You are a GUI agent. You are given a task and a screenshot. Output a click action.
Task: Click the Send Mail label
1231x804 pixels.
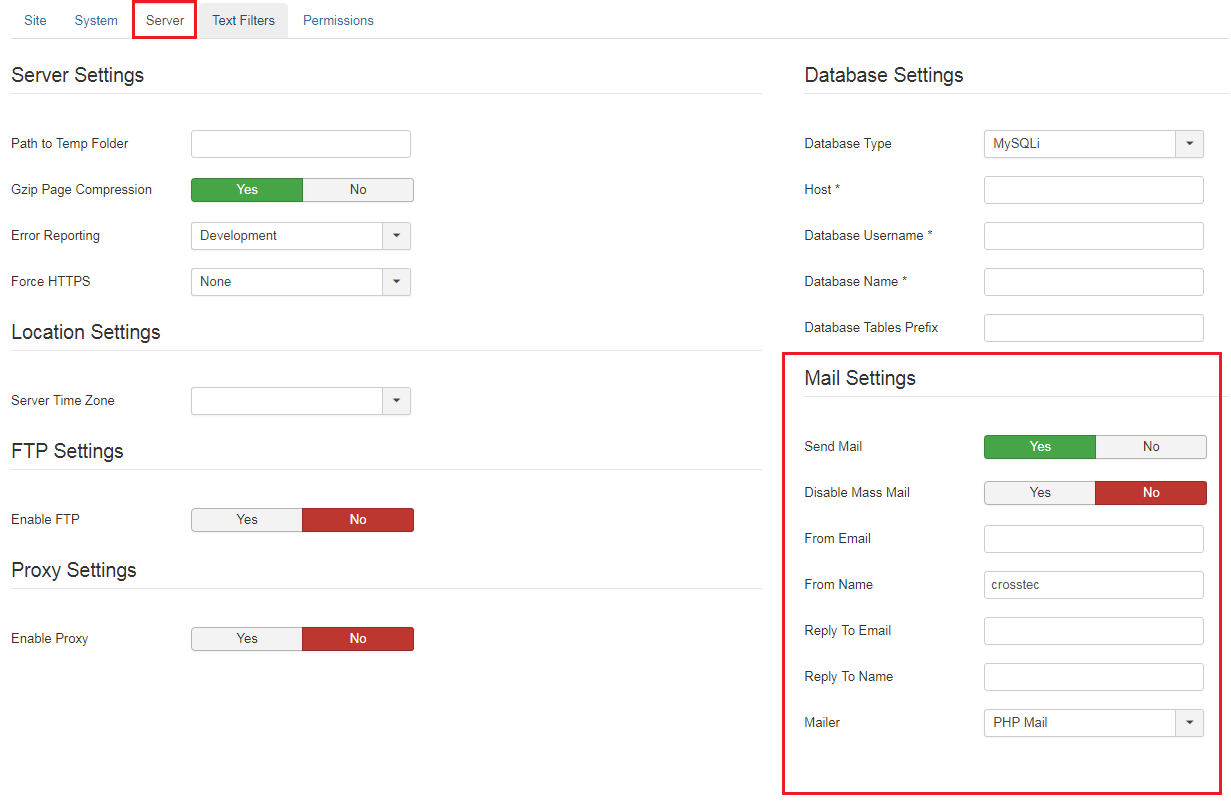click(833, 447)
